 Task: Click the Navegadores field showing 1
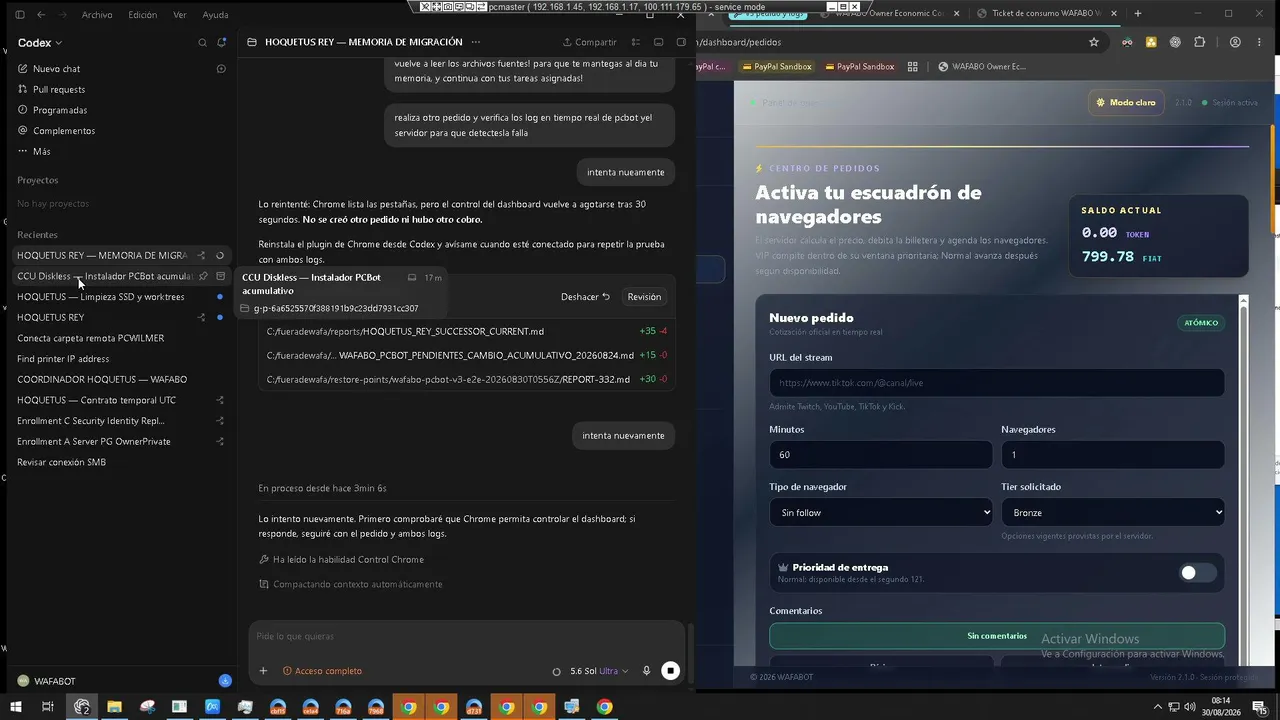point(1113,455)
